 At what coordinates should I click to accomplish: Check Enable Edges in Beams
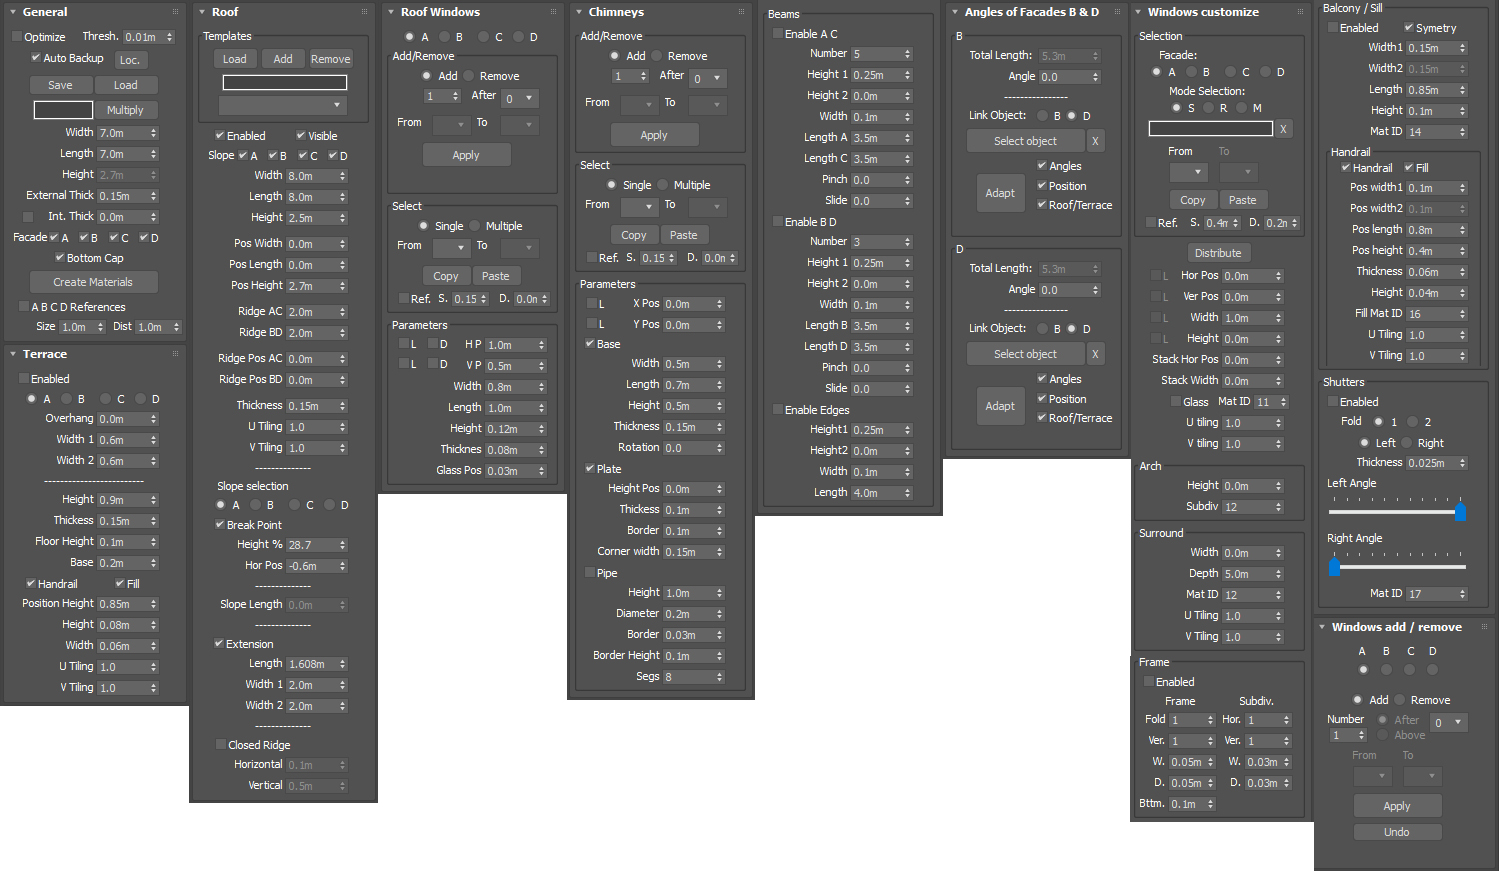(x=778, y=410)
